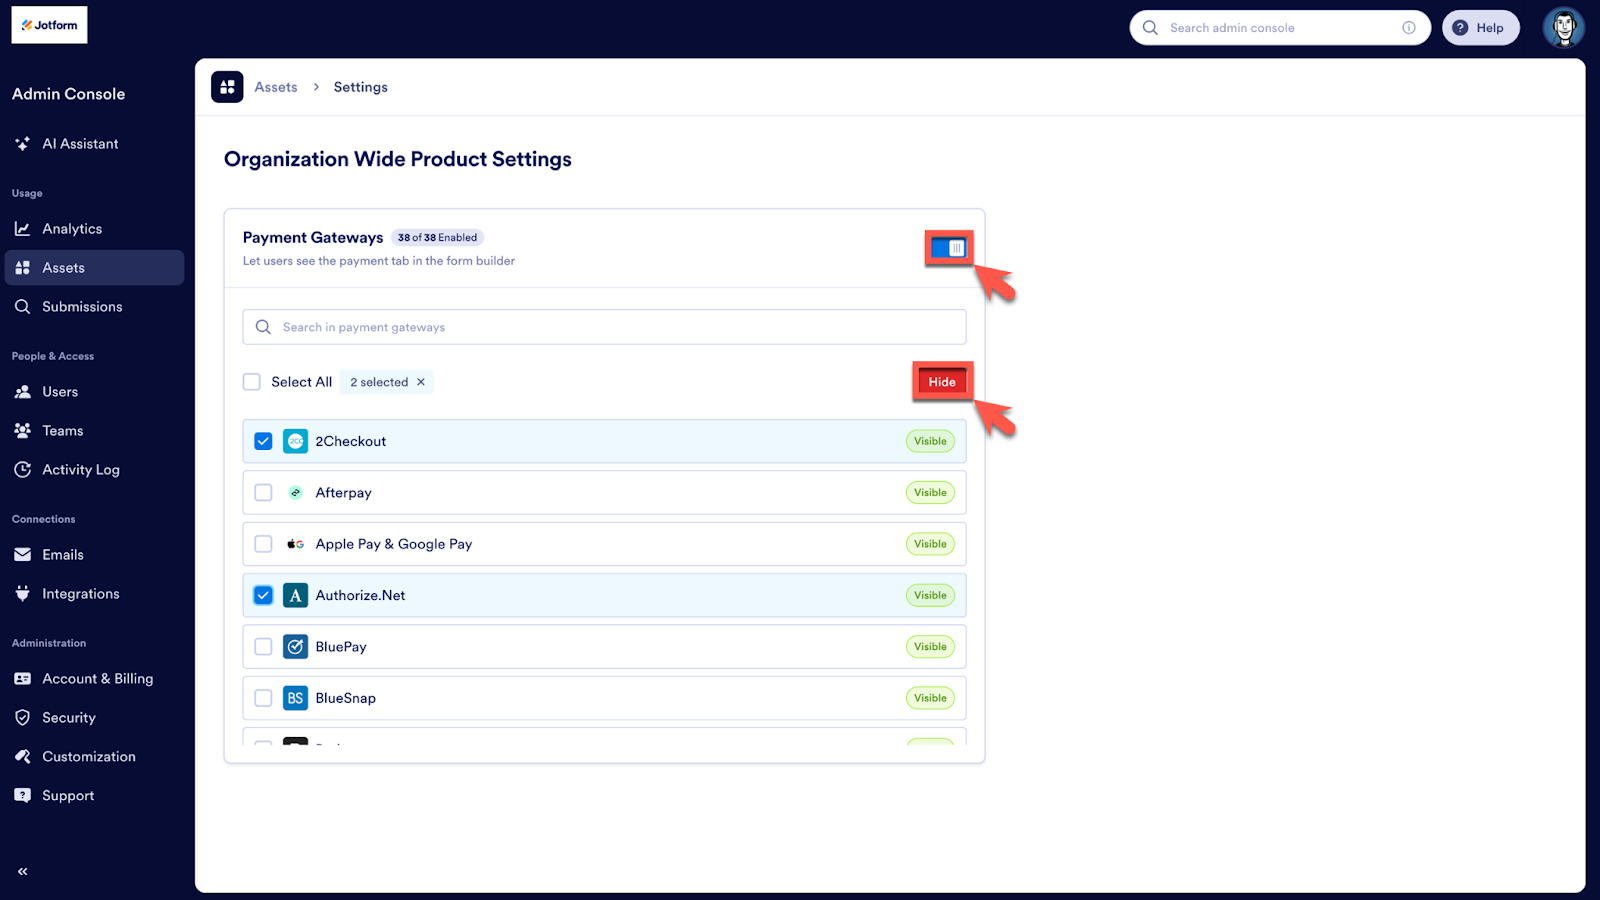This screenshot has width=1600, height=900.
Task: Clear the 2 selected filter chip
Action: pyautogui.click(x=421, y=381)
